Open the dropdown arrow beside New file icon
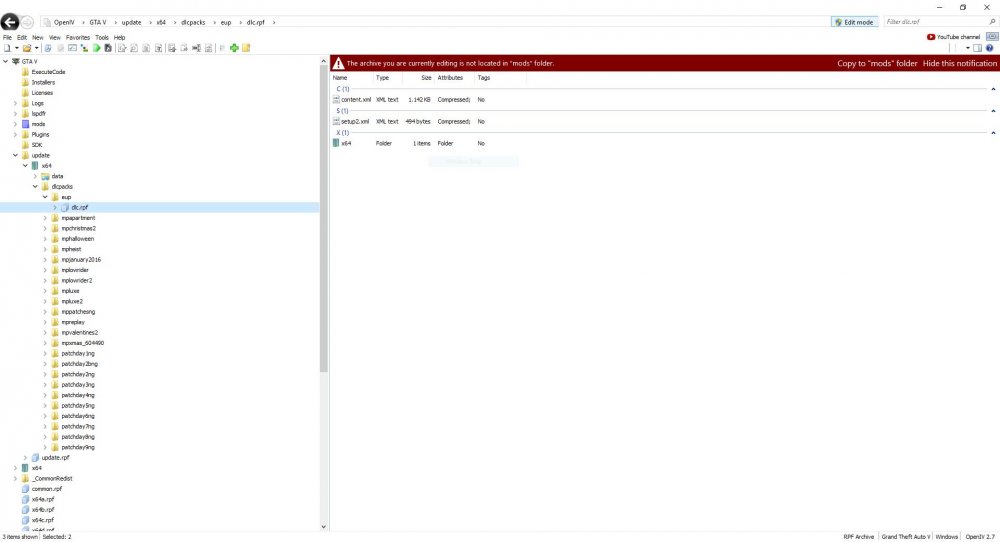 click(17, 48)
